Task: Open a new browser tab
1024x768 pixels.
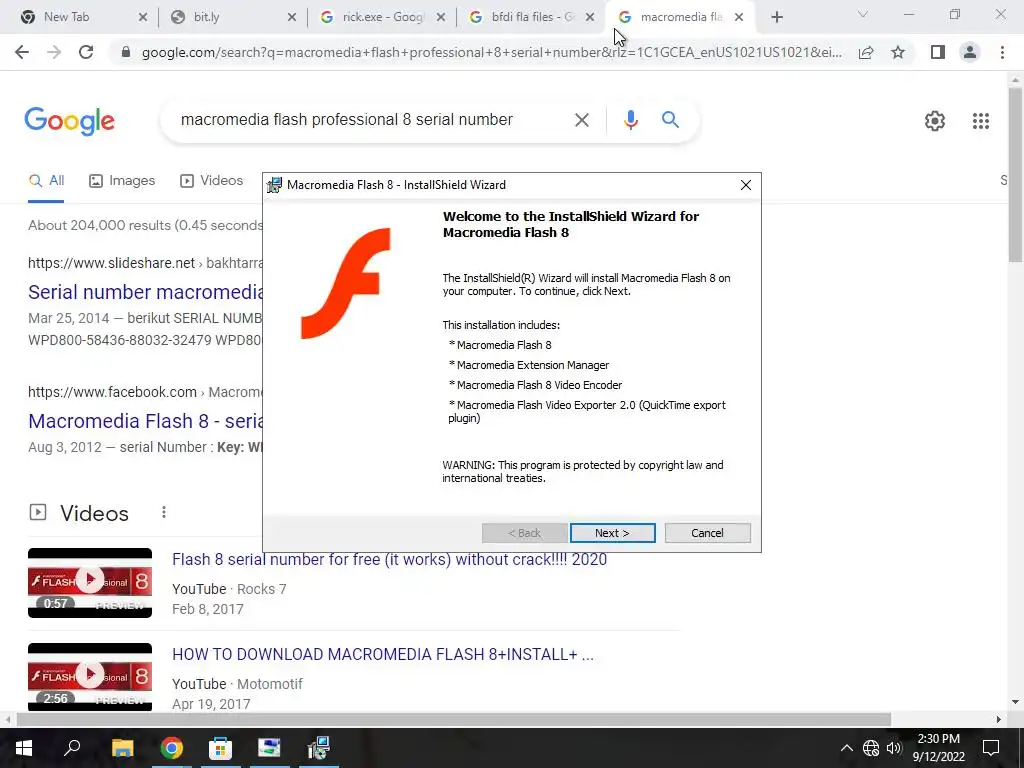Action: point(776,17)
